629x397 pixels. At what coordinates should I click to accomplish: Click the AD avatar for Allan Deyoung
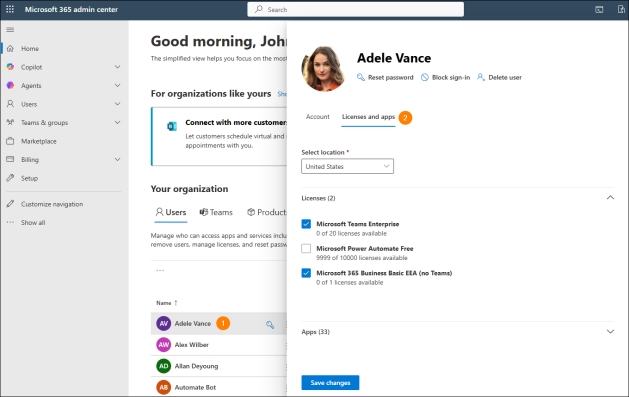tap(164, 366)
